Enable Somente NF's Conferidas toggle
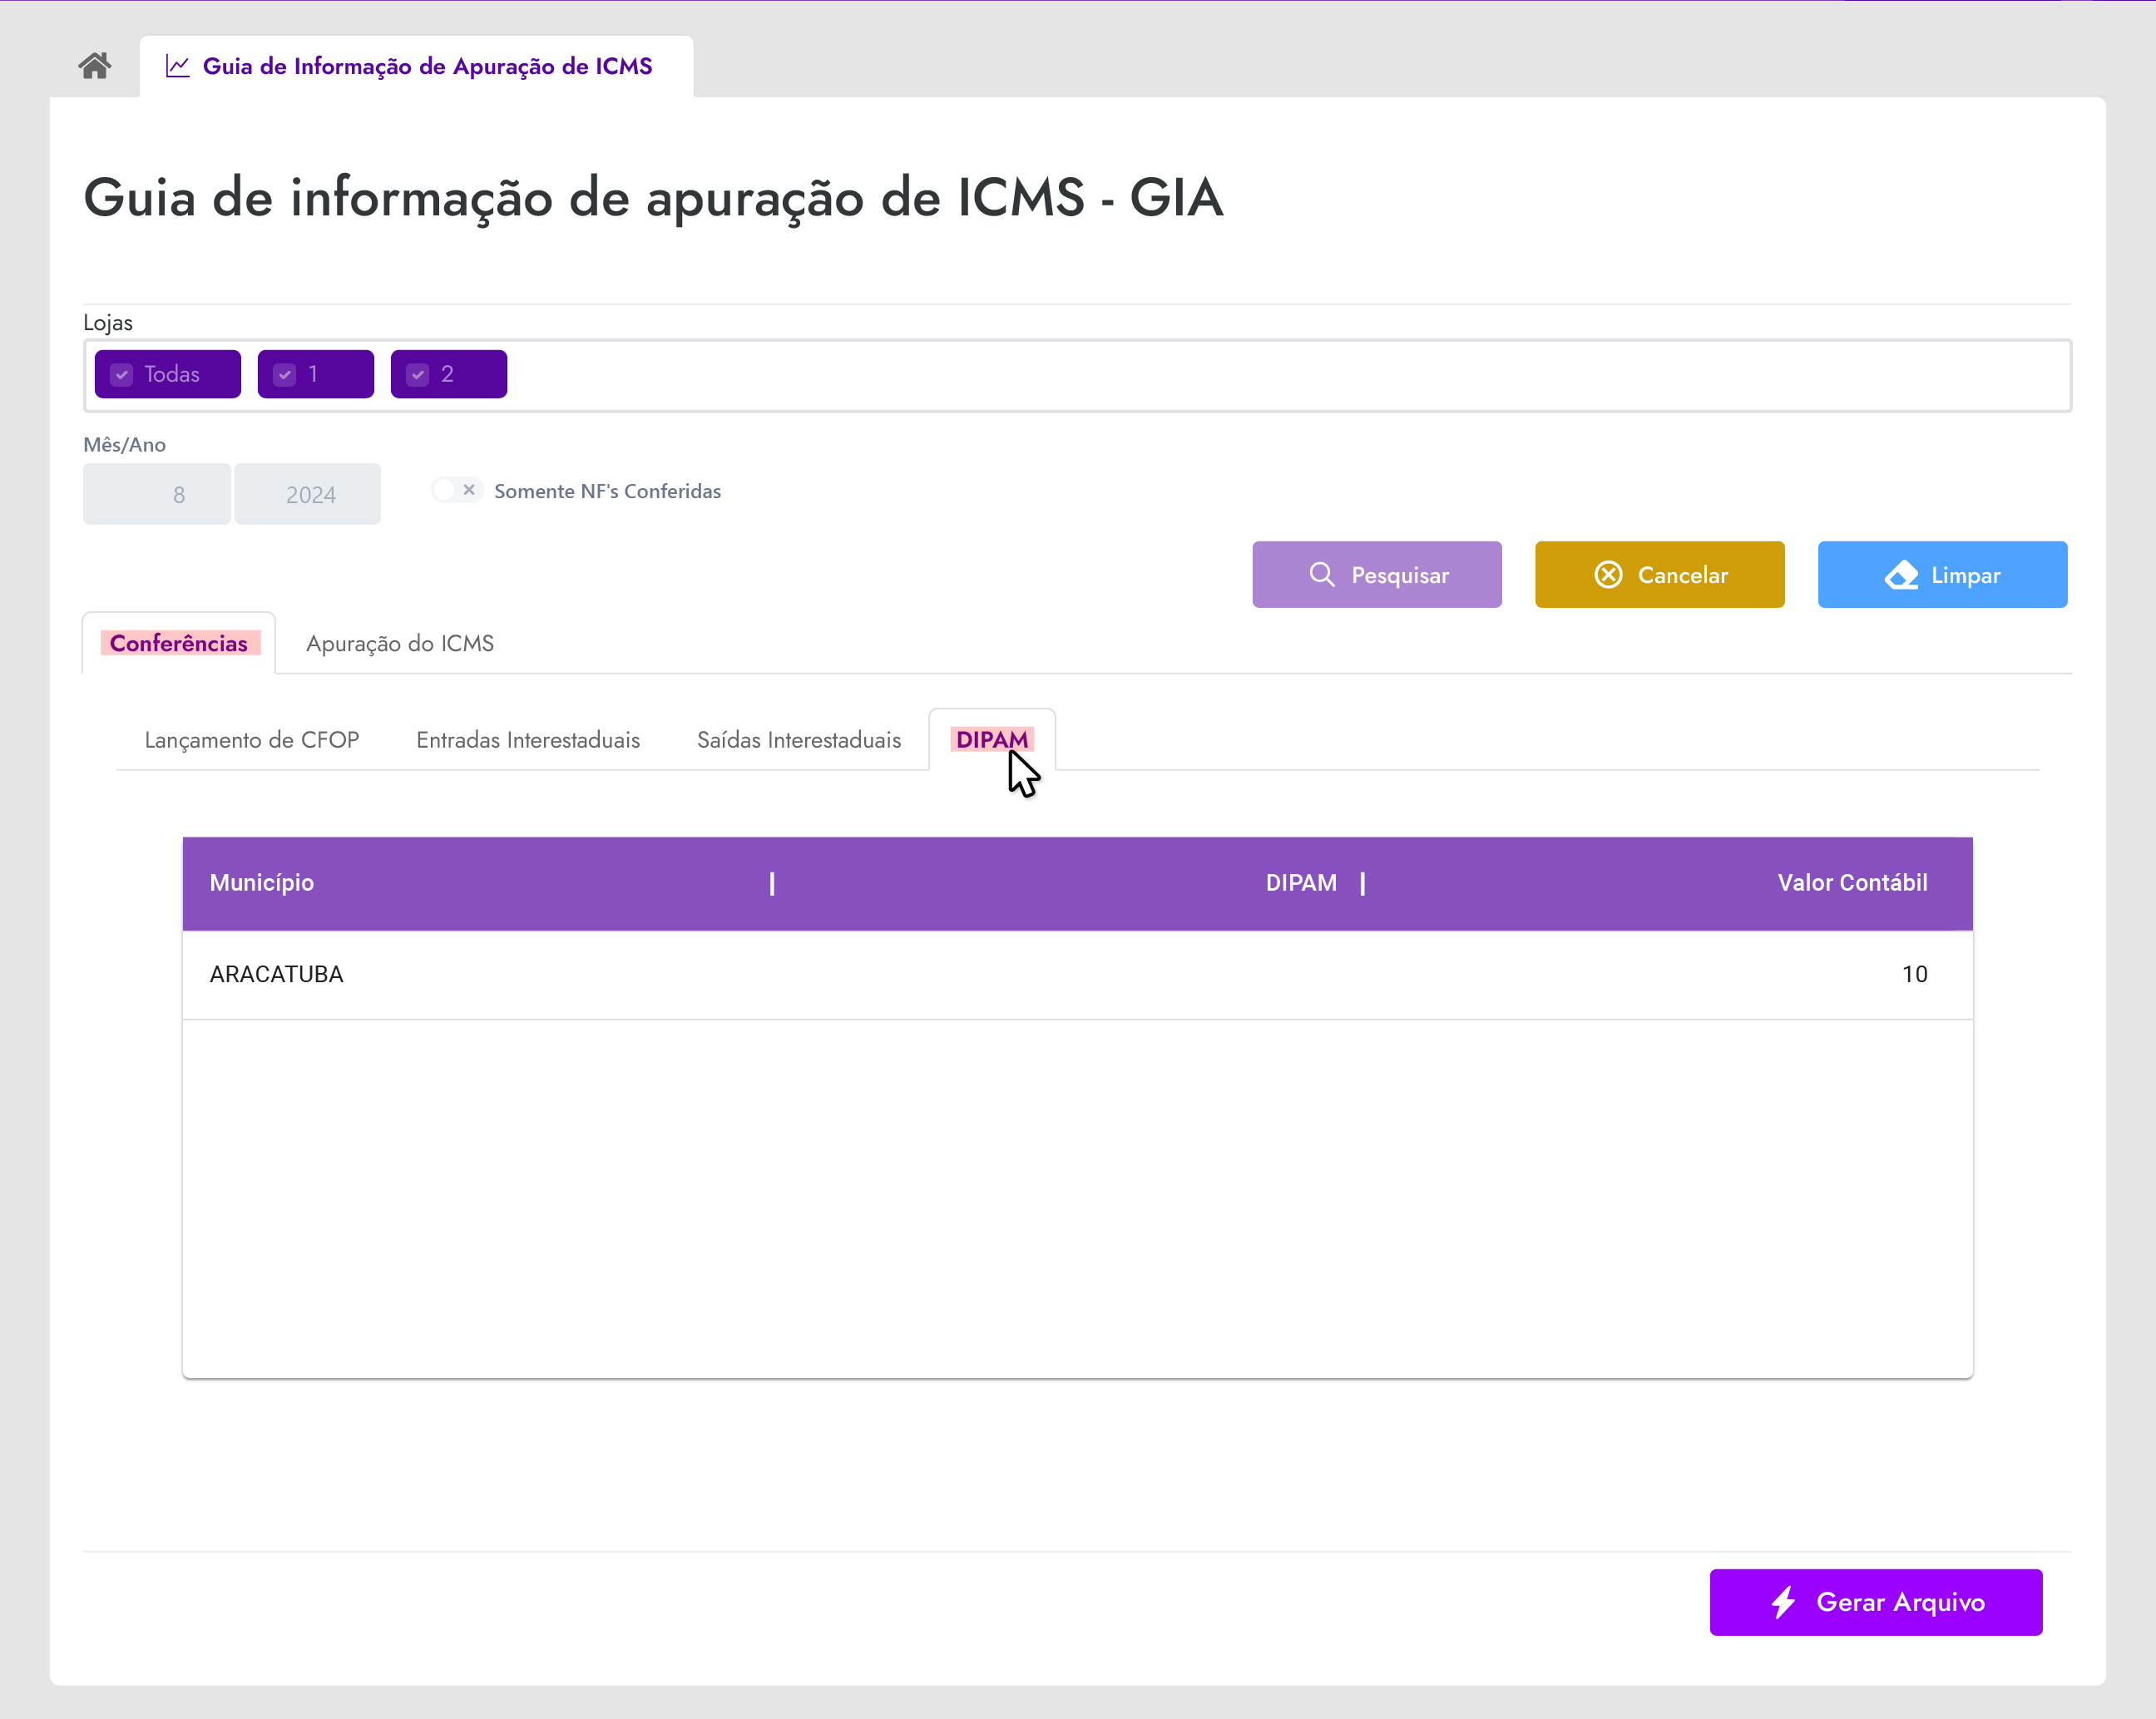The height and width of the screenshot is (1719, 2156). pyautogui.click(x=456, y=490)
